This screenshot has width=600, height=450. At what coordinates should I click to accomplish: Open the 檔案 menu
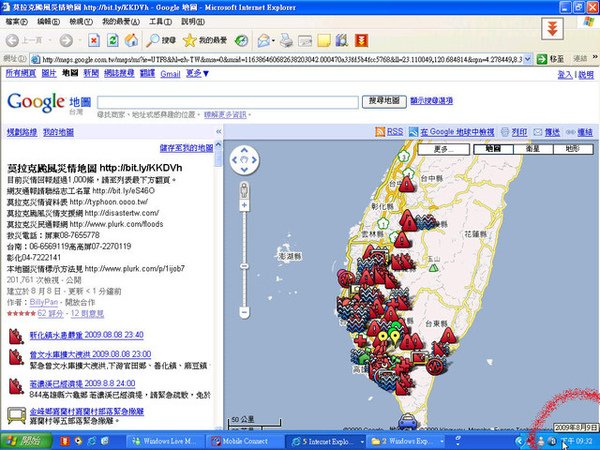tap(16, 21)
